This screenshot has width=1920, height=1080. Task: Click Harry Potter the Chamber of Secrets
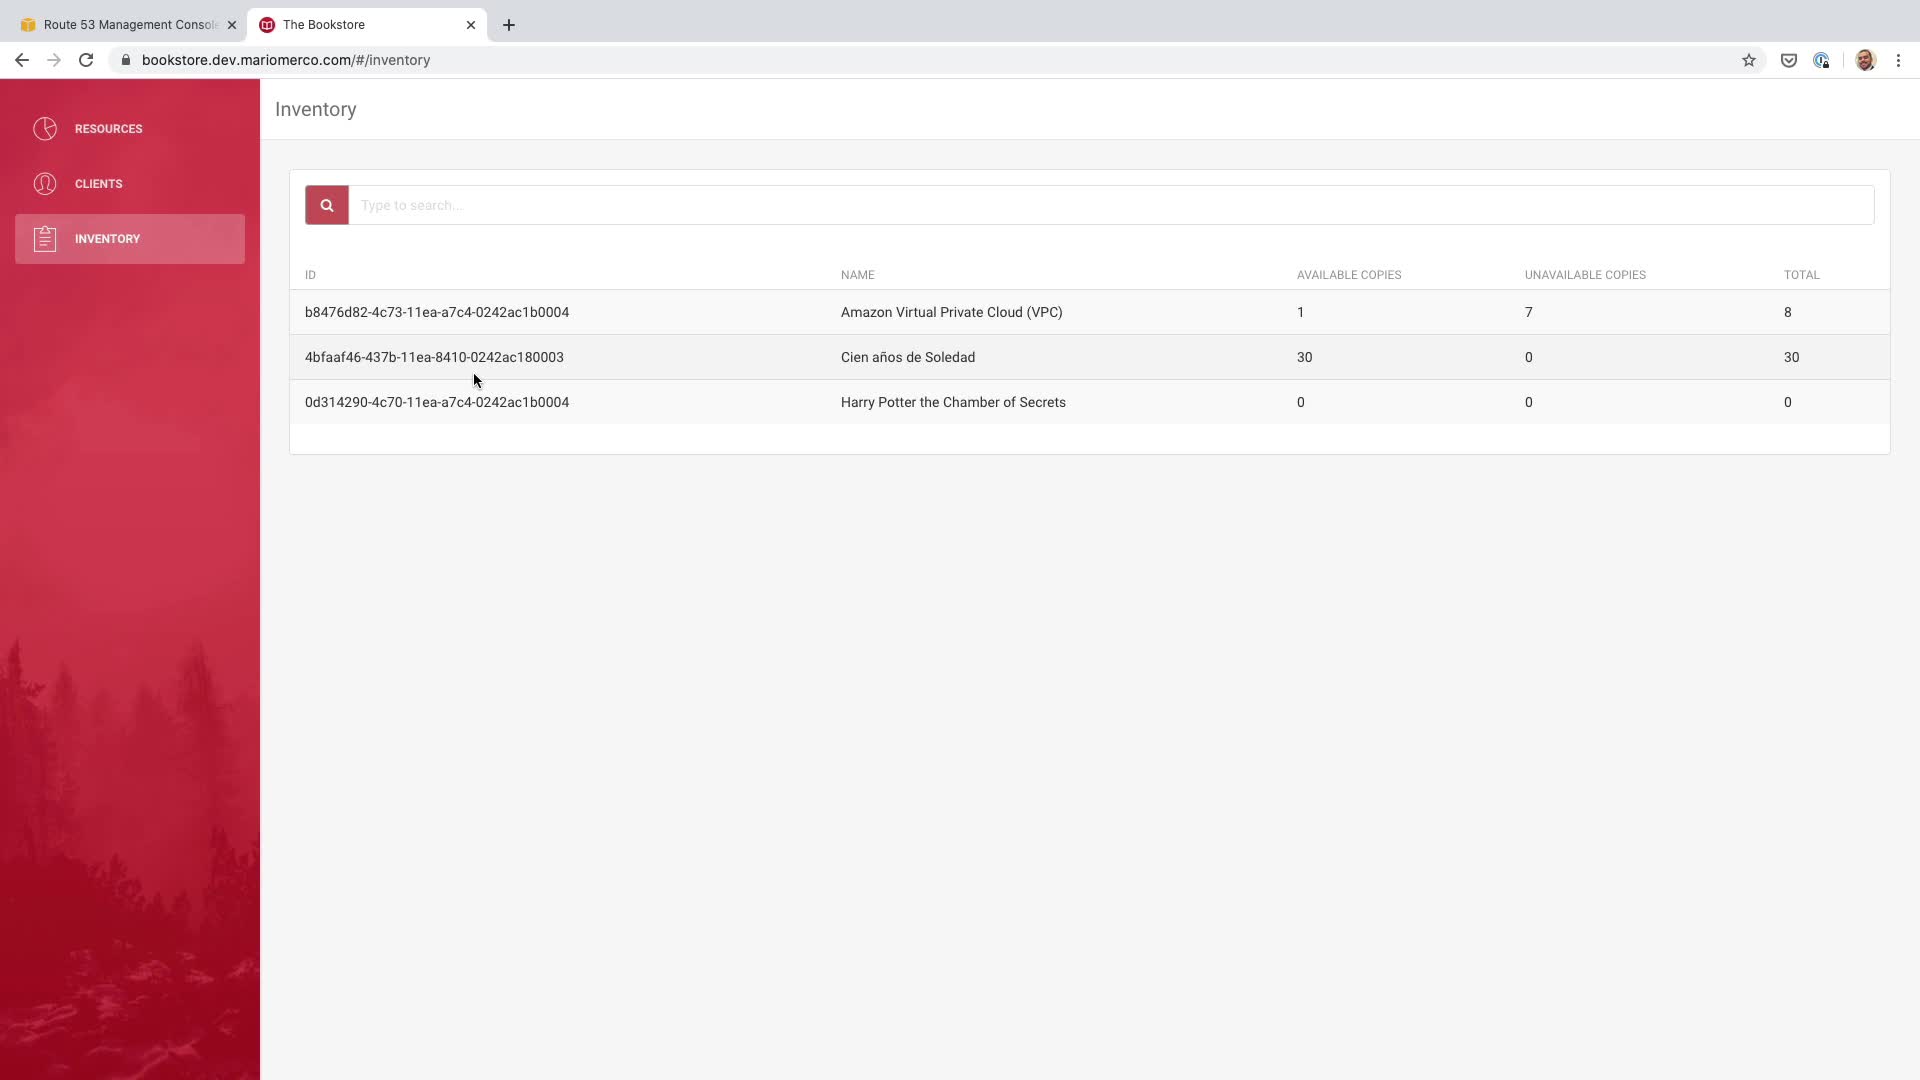coord(952,402)
